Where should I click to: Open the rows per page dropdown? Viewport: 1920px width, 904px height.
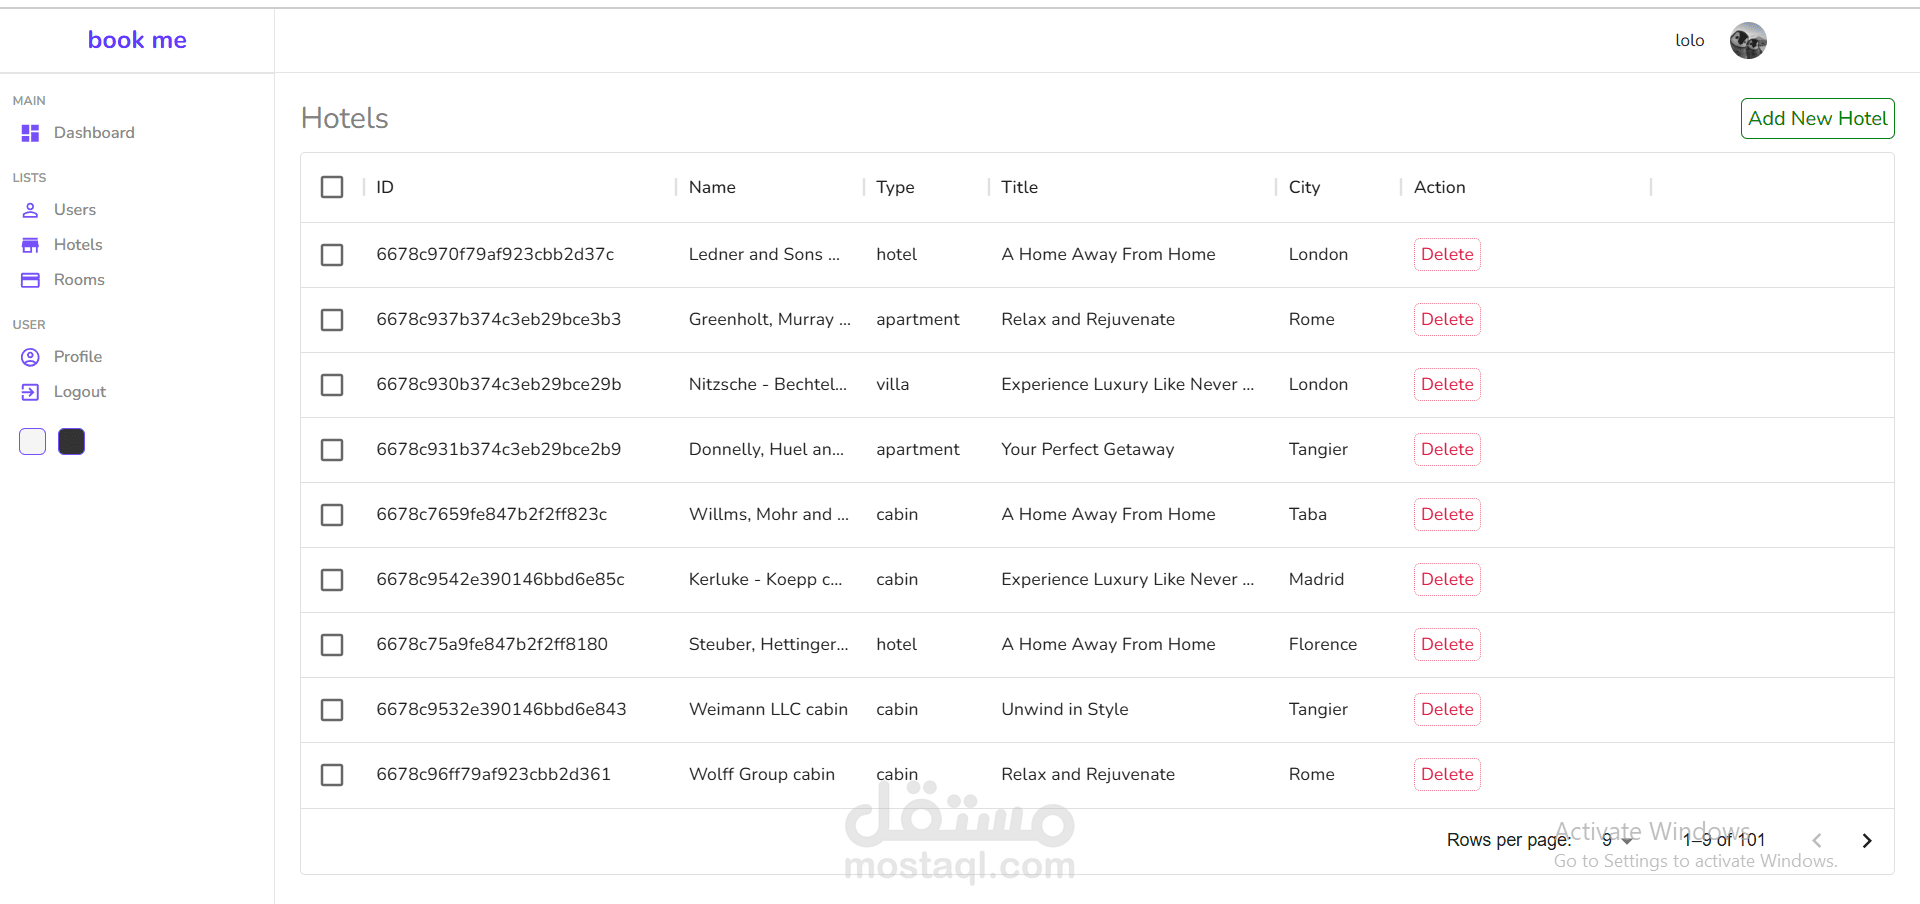[x=1616, y=840]
